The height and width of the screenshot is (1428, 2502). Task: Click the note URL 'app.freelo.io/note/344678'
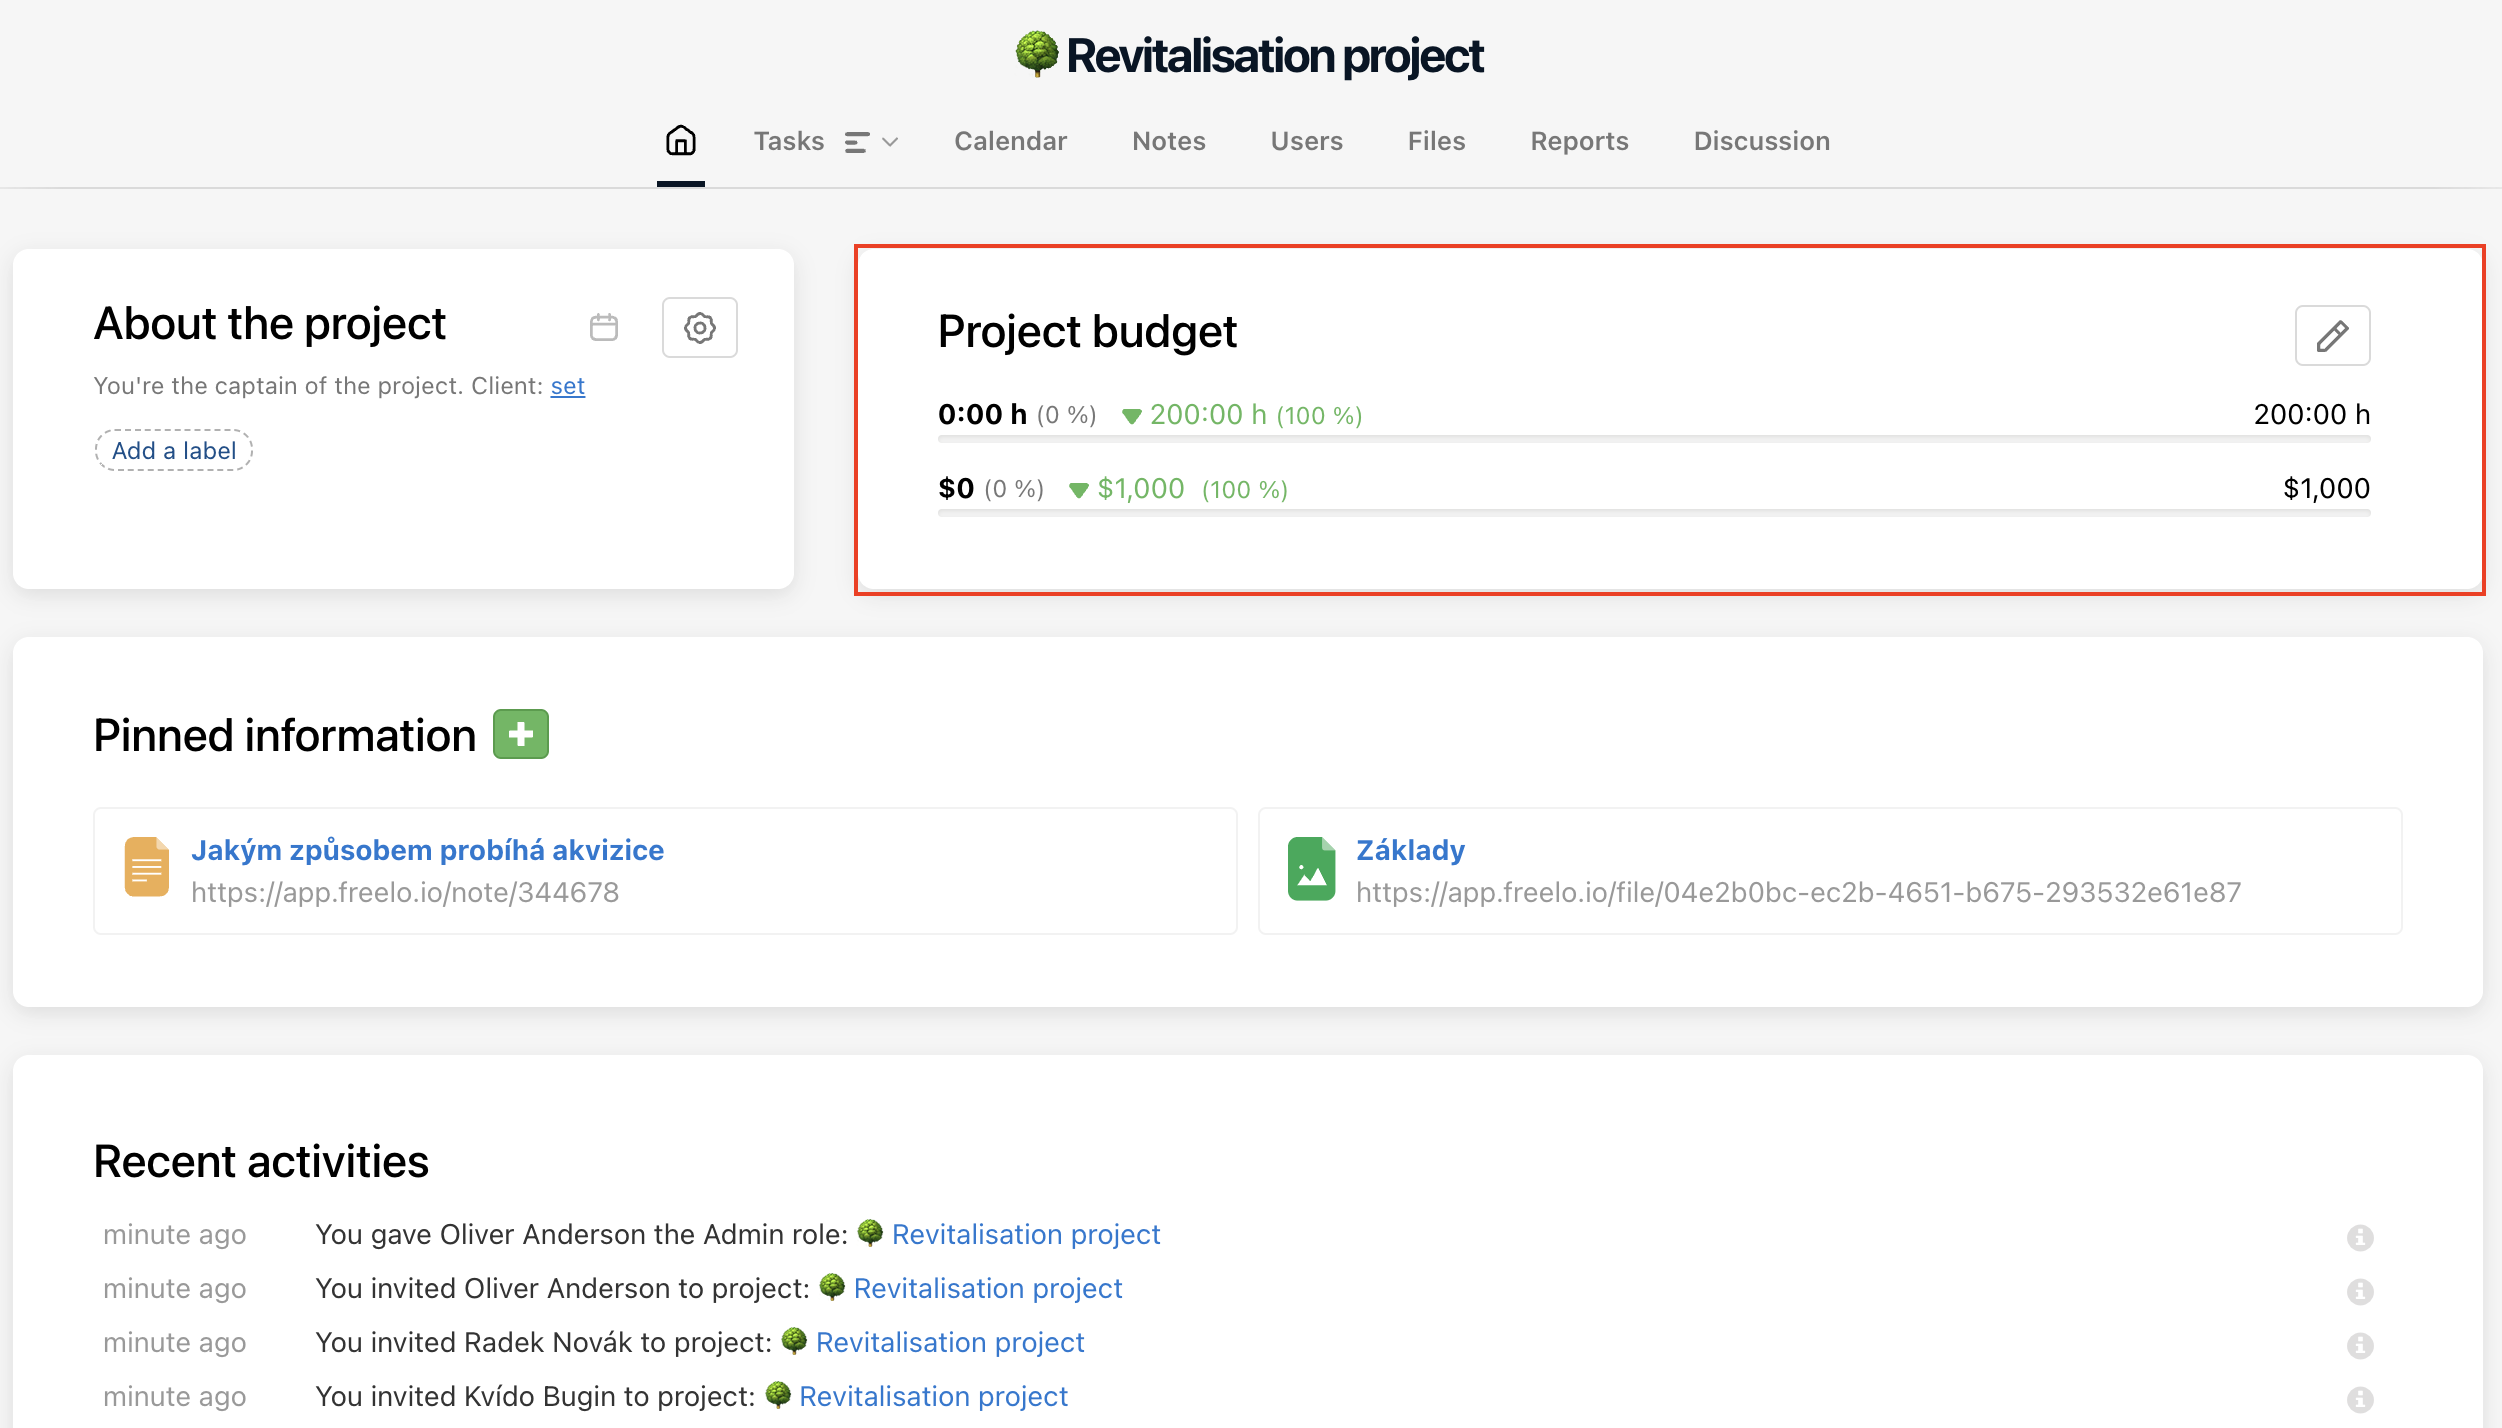pyautogui.click(x=405, y=892)
